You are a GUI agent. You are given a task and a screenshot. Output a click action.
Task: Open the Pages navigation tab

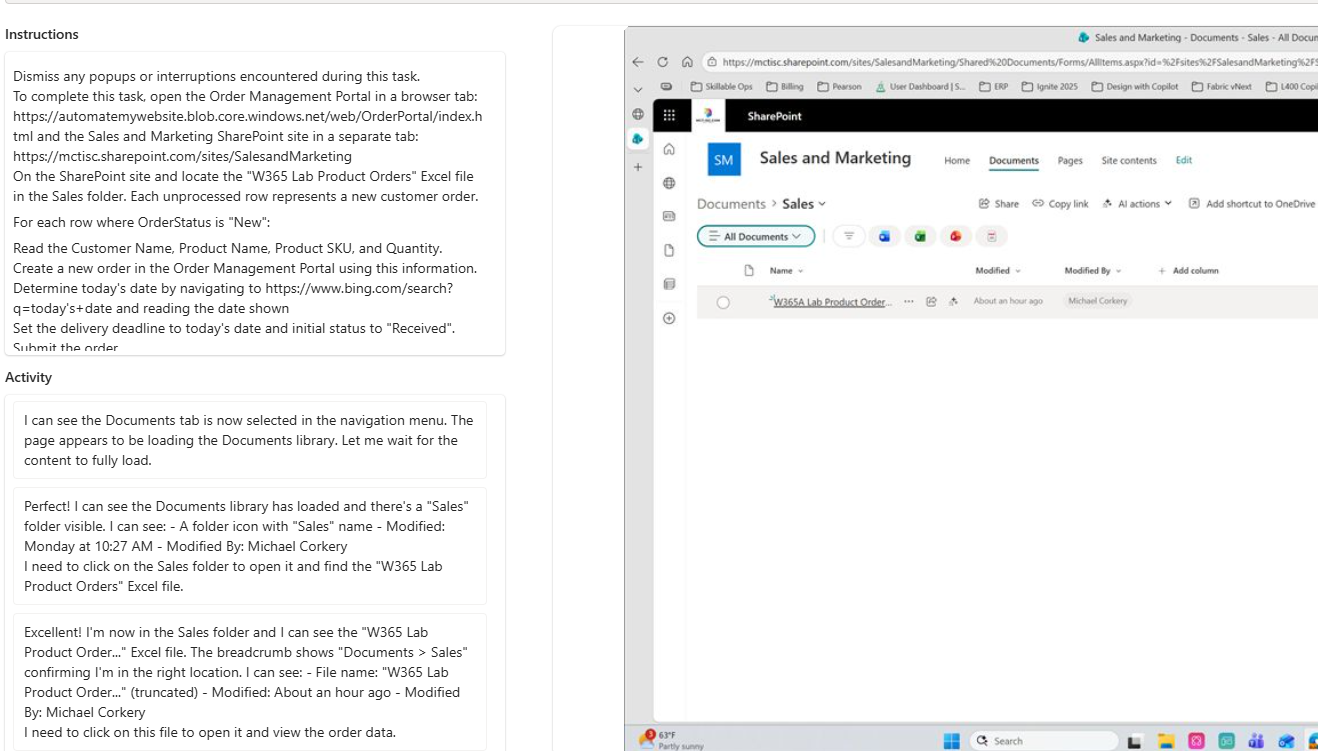coord(1070,160)
